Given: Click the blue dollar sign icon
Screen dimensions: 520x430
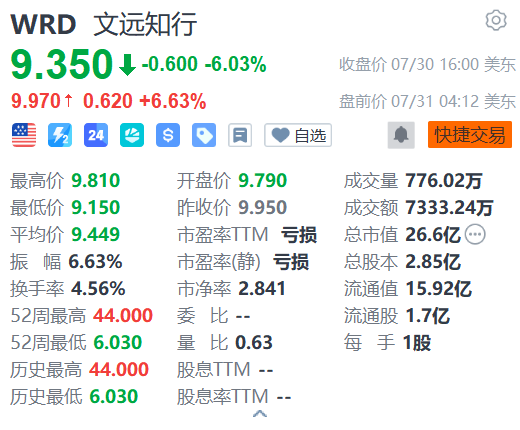Looking at the screenshot, I should (168, 135).
